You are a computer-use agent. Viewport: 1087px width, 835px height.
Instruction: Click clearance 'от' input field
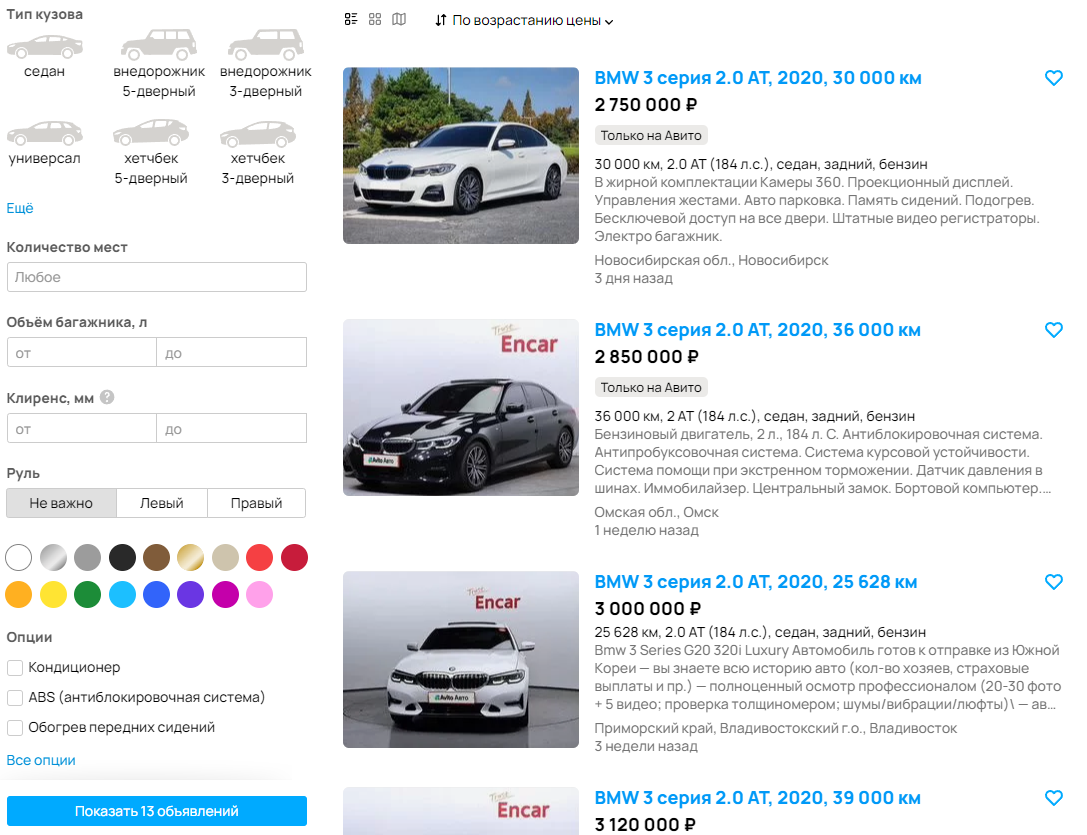[82, 429]
